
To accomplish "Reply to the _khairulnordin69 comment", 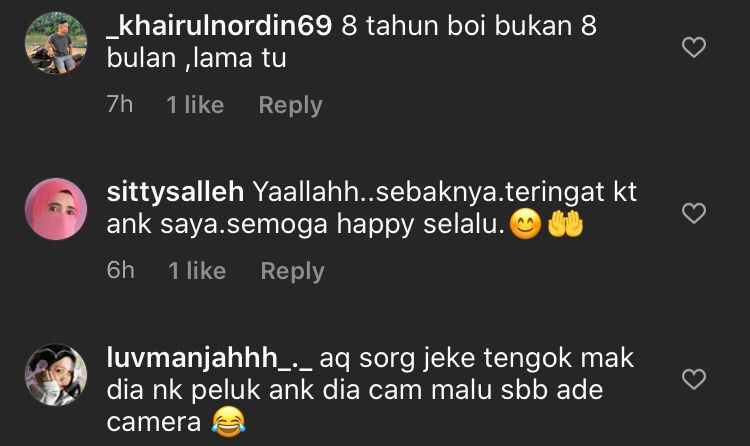I will tap(290, 105).
